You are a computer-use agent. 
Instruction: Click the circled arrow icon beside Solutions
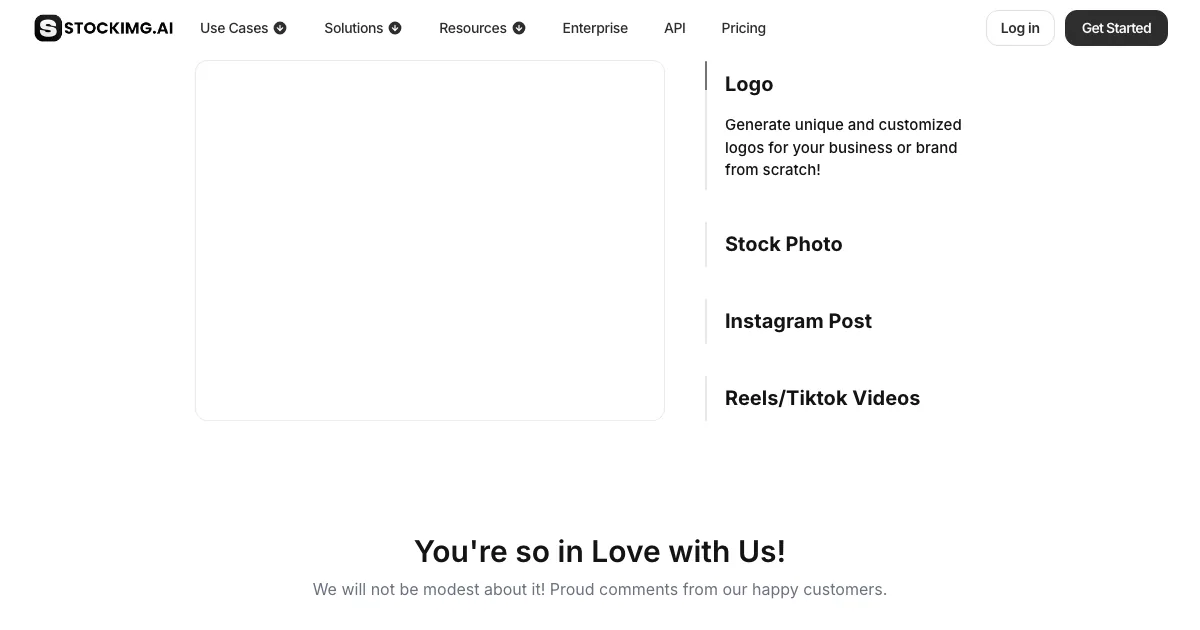pos(395,28)
